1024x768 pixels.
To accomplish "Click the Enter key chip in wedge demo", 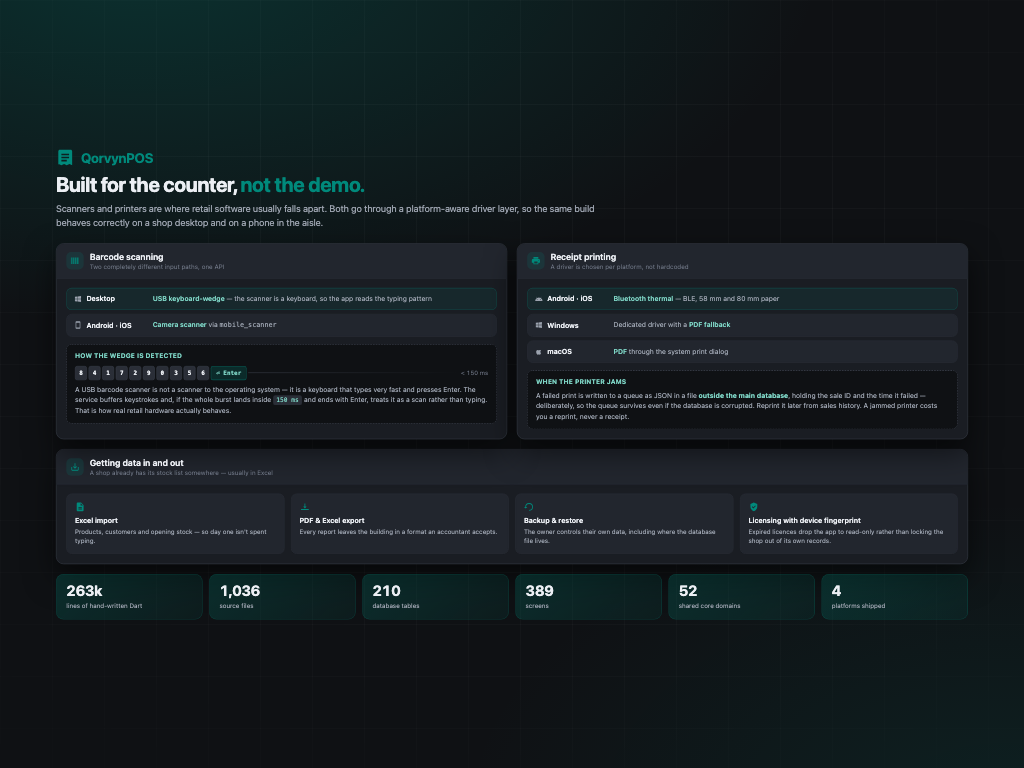I will point(229,373).
